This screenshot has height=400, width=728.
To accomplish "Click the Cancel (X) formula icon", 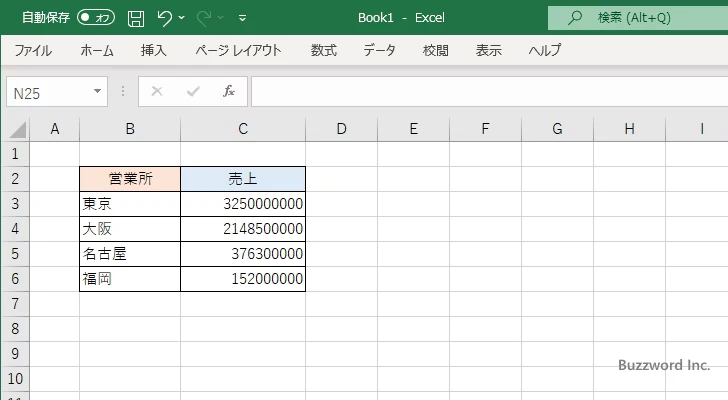I will click(x=157, y=91).
